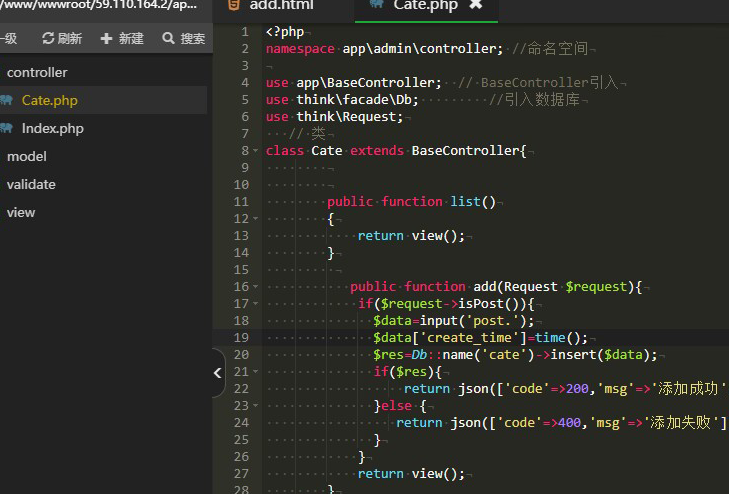Click "$data['create_time']" in line 19
Screen dimensions: 729x494
click(450, 338)
